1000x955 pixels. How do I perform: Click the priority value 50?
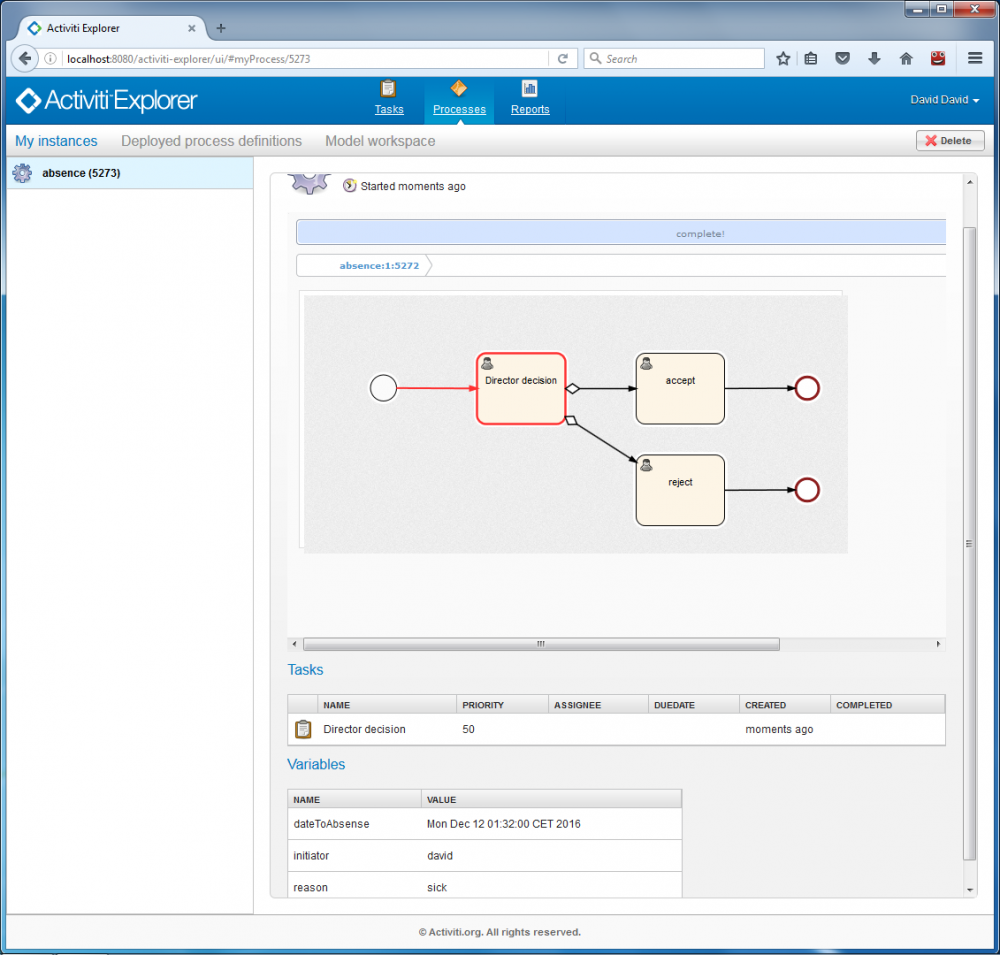(x=468, y=729)
